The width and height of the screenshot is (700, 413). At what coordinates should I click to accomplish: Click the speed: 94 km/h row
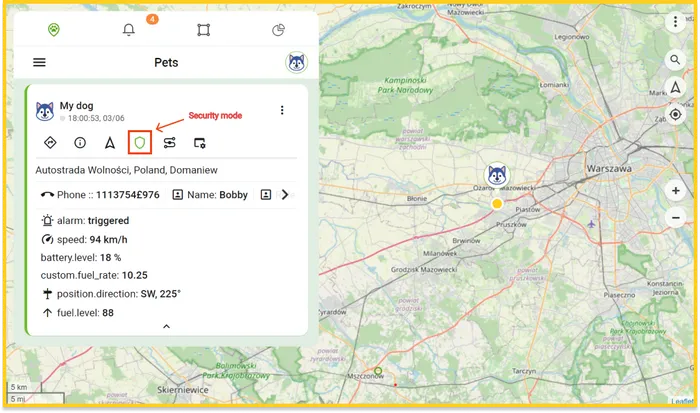(84, 240)
